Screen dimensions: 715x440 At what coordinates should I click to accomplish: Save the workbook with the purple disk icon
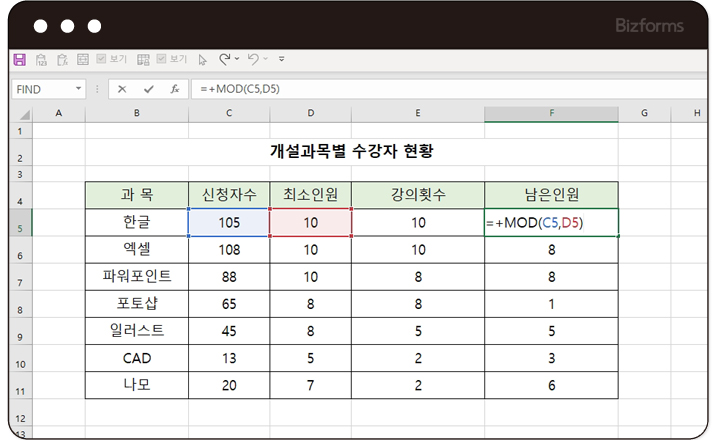(x=20, y=59)
